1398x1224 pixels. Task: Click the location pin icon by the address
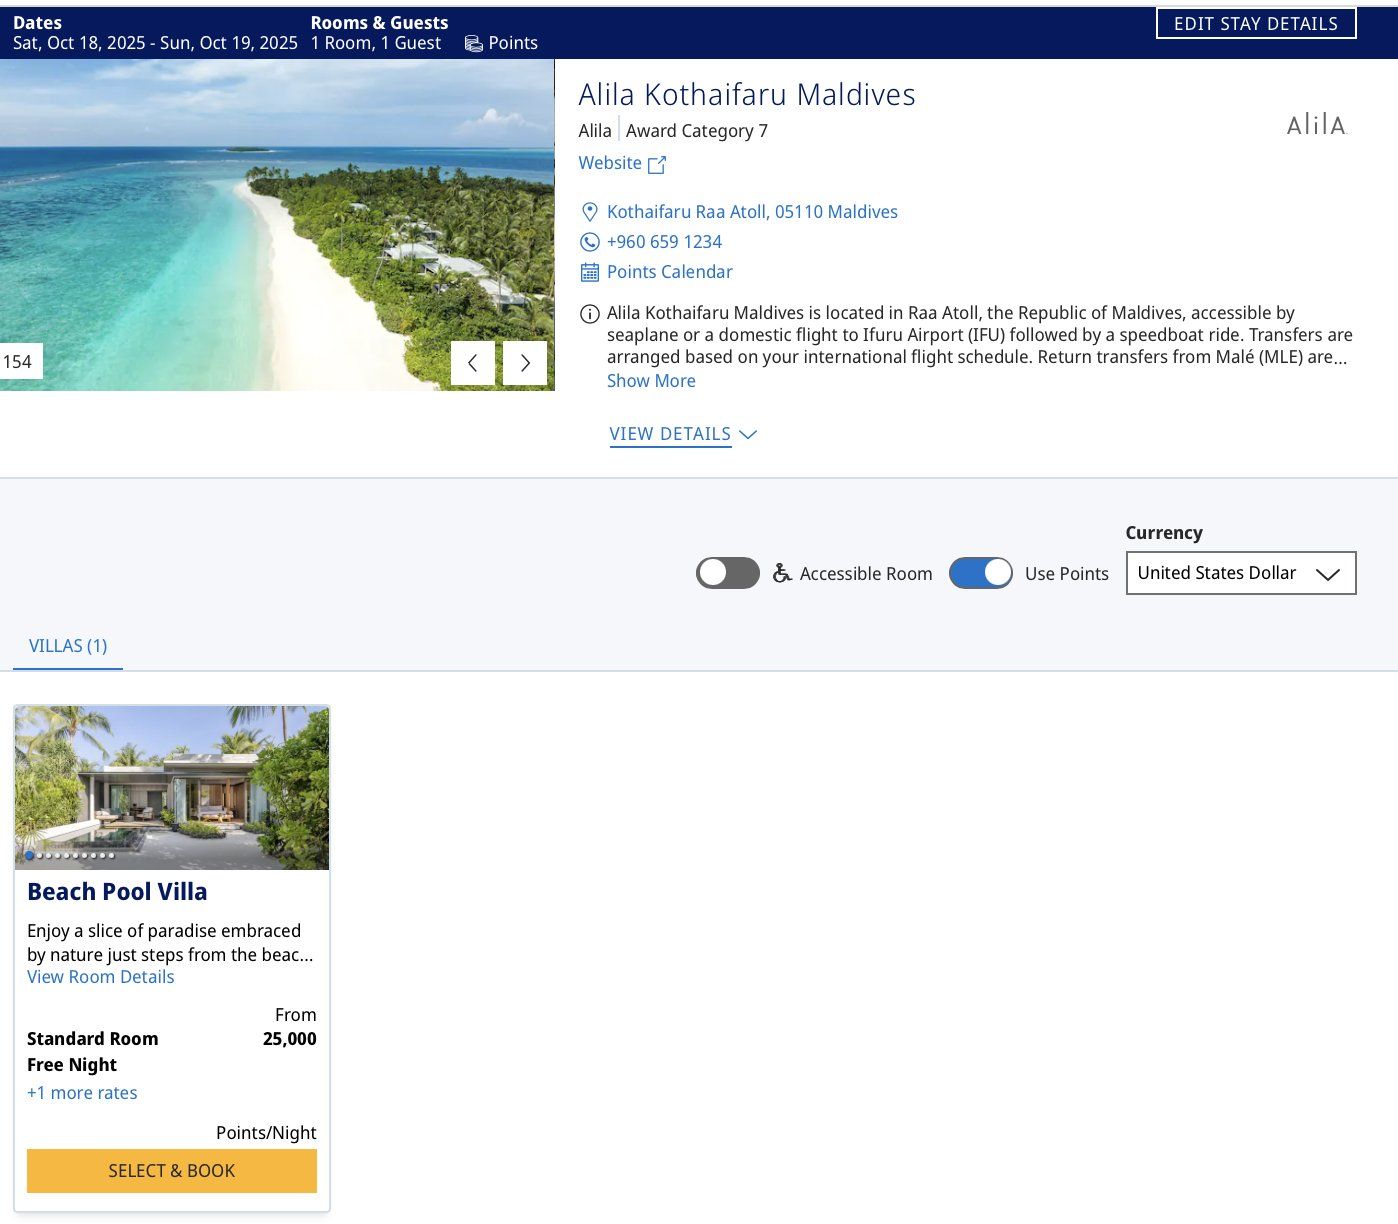tap(590, 212)
